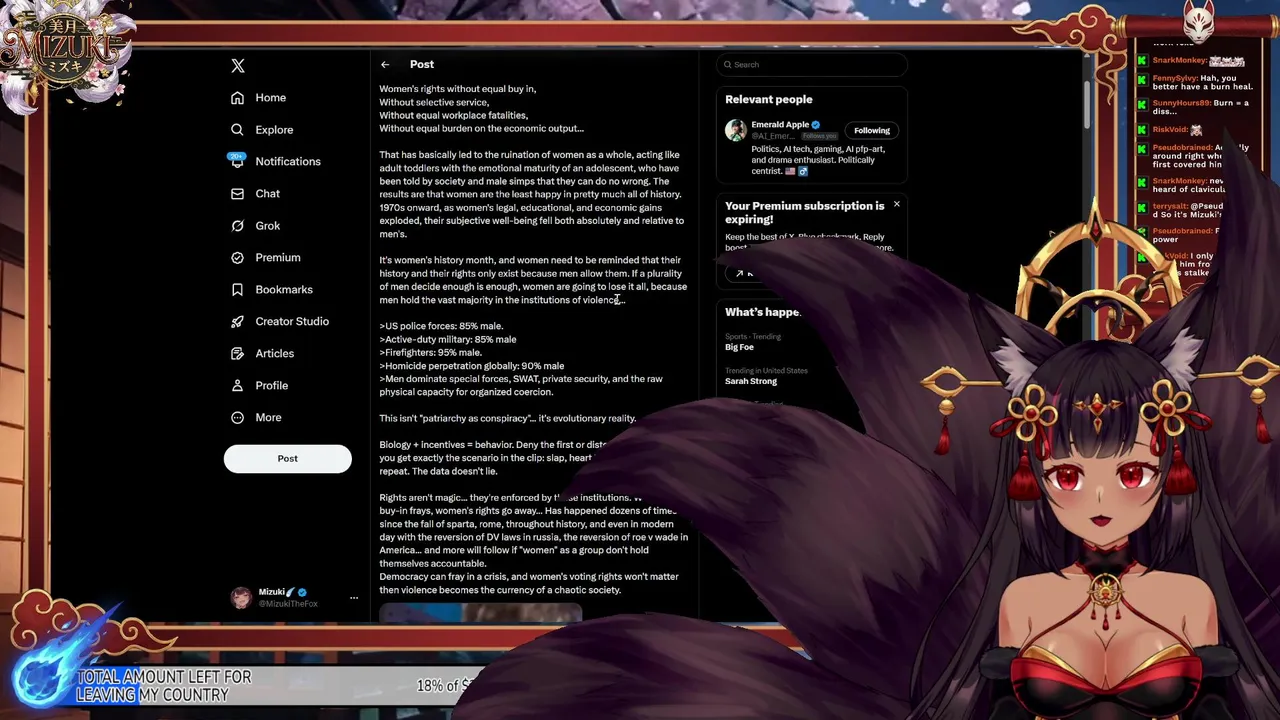Select Chat in the navigation menu

[267, 194]
